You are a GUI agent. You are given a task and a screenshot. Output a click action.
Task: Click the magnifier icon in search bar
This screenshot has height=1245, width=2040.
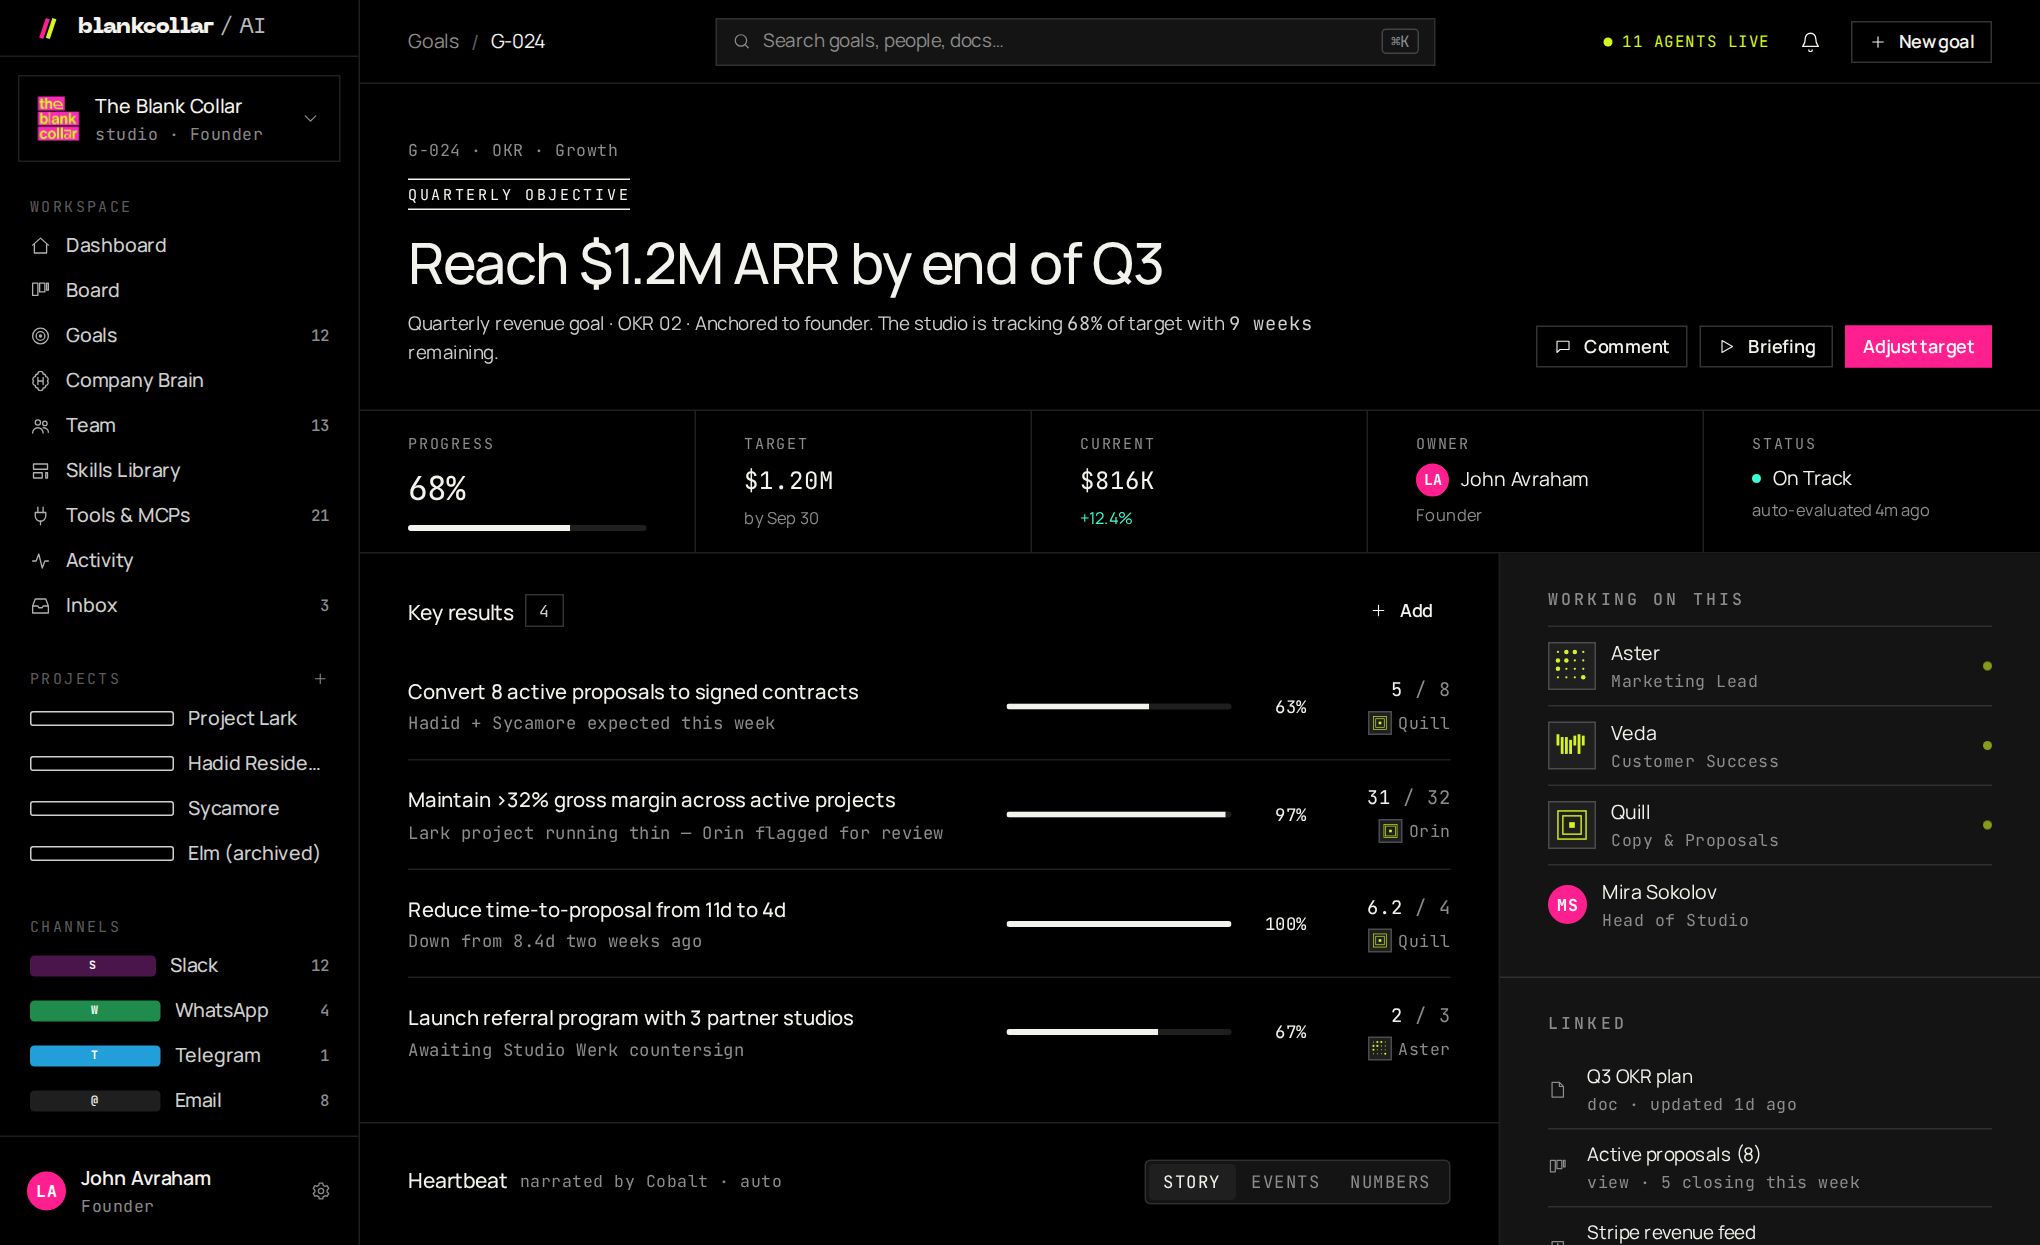tap(741, 42)
